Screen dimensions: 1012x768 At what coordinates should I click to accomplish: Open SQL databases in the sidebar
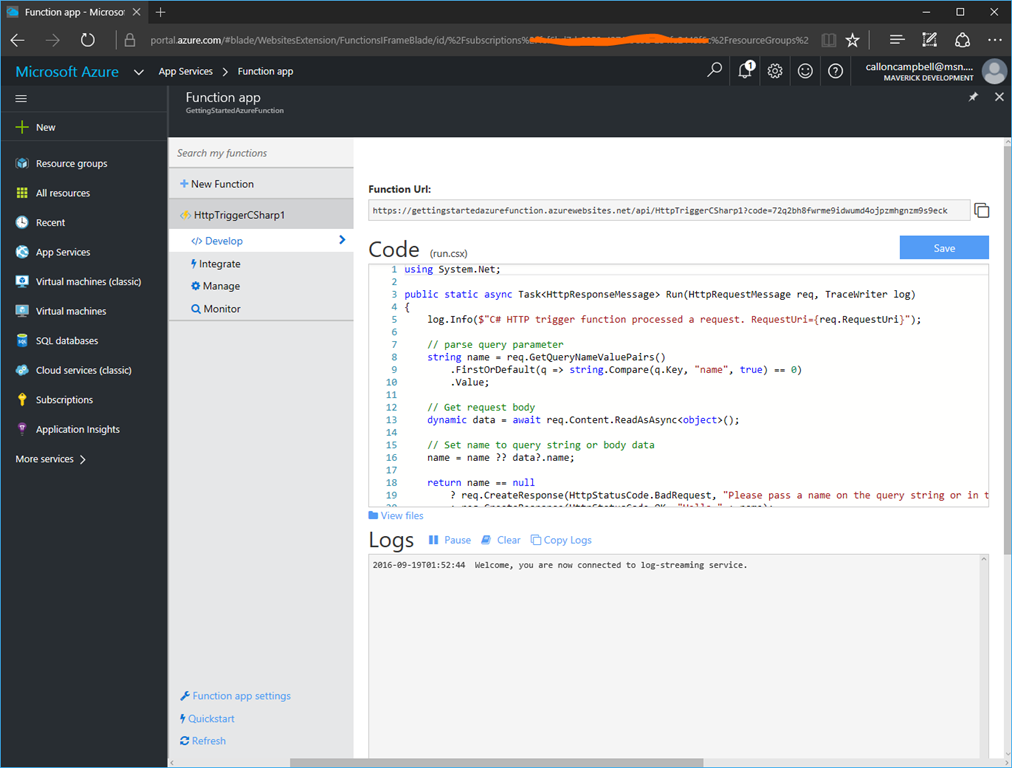click(x=66, y=341)
